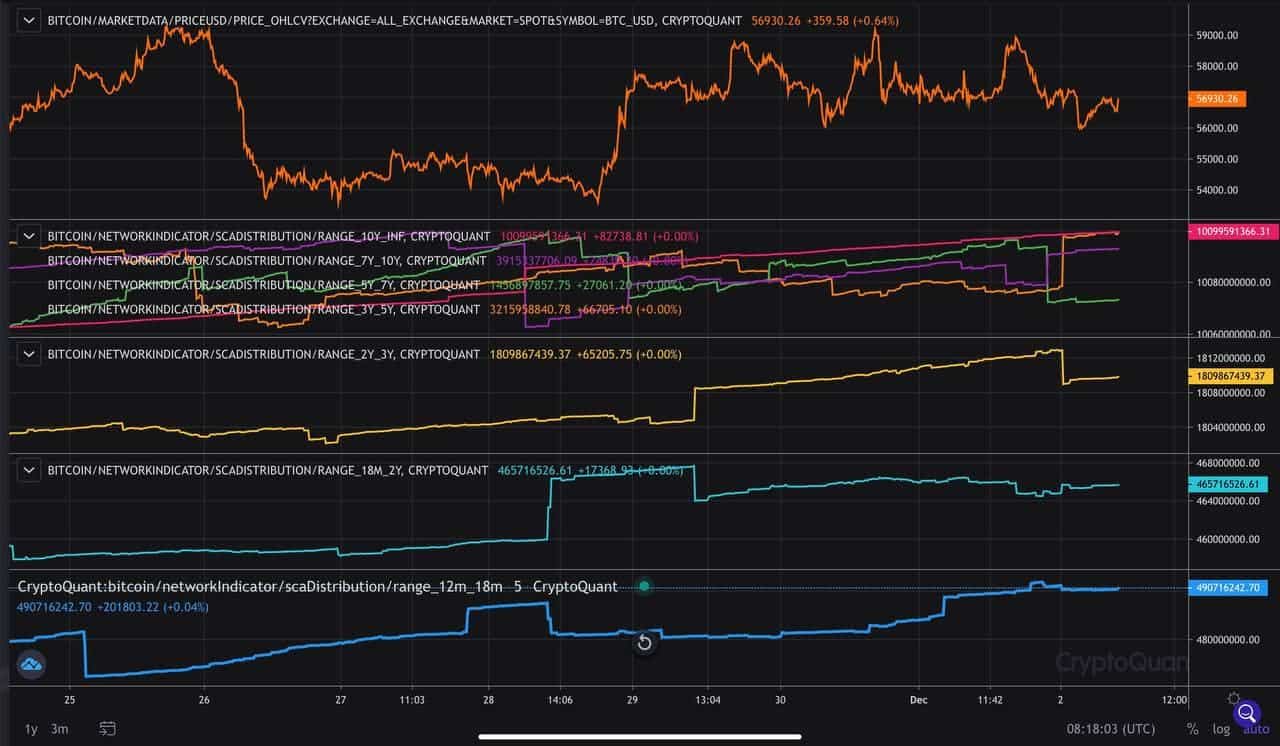Viewport: 1280px width, 746px height.
Task: Click the 11:42 label on time axis
Action: (x=992, y=700)
